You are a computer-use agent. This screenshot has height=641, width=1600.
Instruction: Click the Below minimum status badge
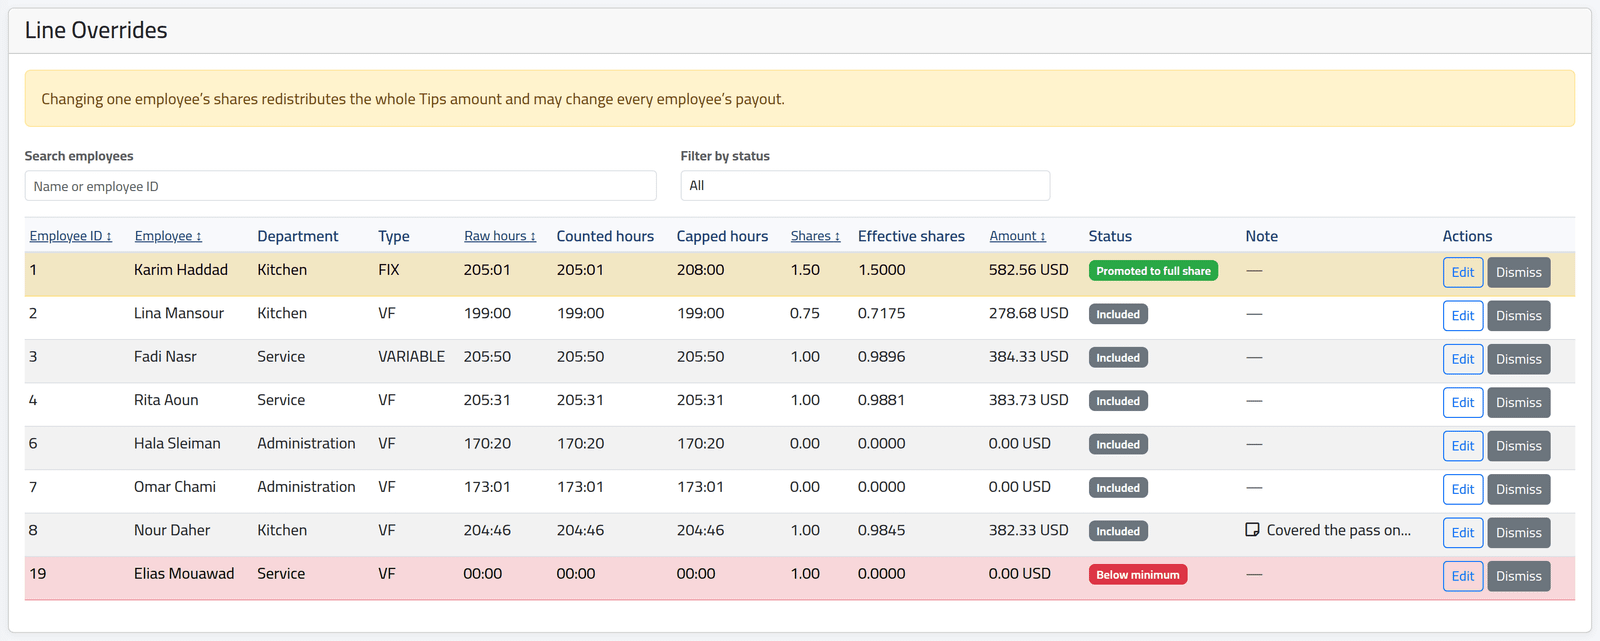coord(1138,575)
